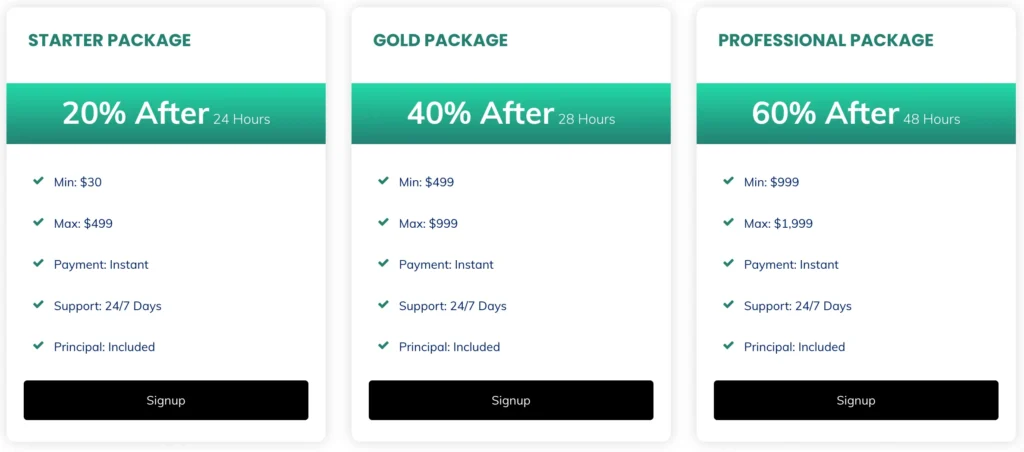Click checkmark next to Max: $999
The width and height of the screenshot is (1024, 452).
click(383, 222)
